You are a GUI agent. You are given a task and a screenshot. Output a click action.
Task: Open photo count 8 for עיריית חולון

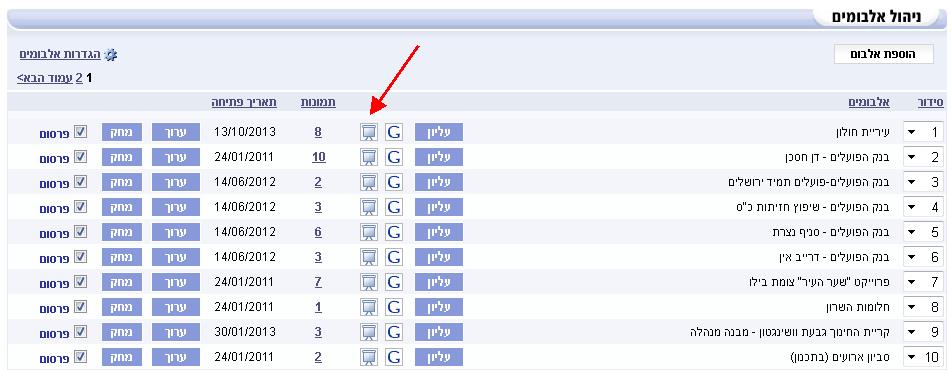(318, 132)
